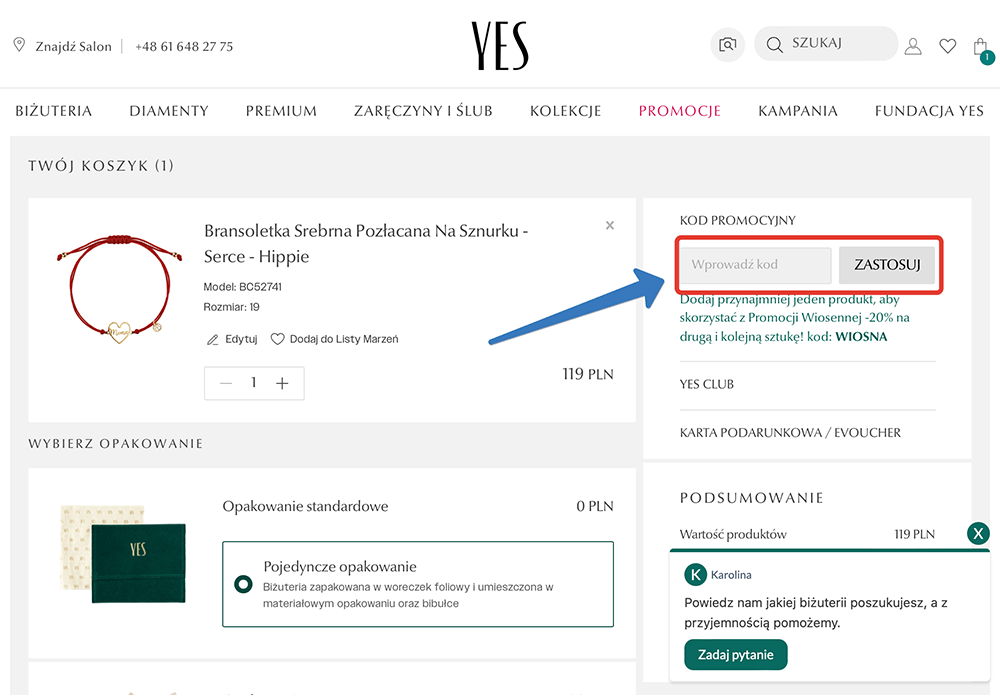Viewport: 1000px width, 700px height.
Task: Close the Karolina chat popup
Action: click(x=979, y=533)
